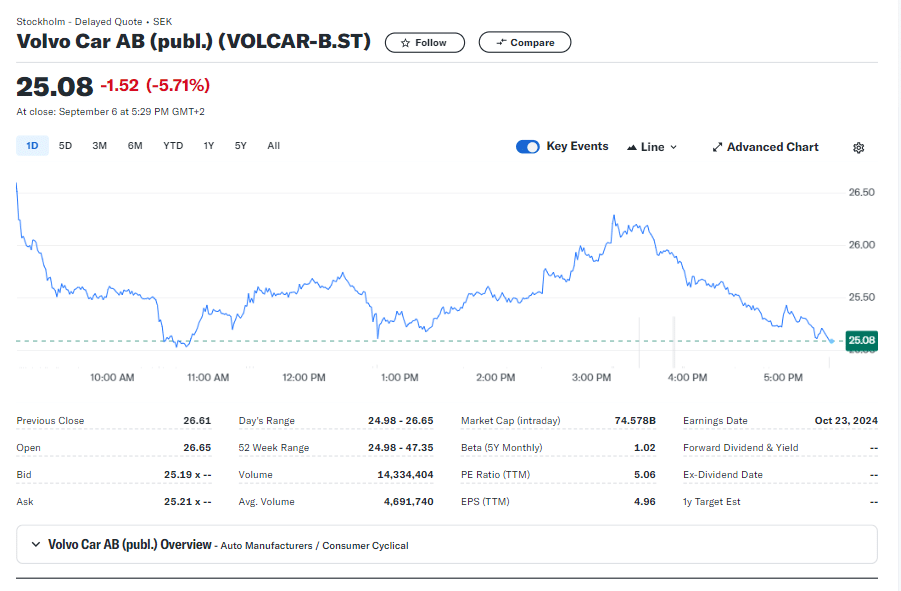Click the Key Events label
901x591 pixels.
577,146
